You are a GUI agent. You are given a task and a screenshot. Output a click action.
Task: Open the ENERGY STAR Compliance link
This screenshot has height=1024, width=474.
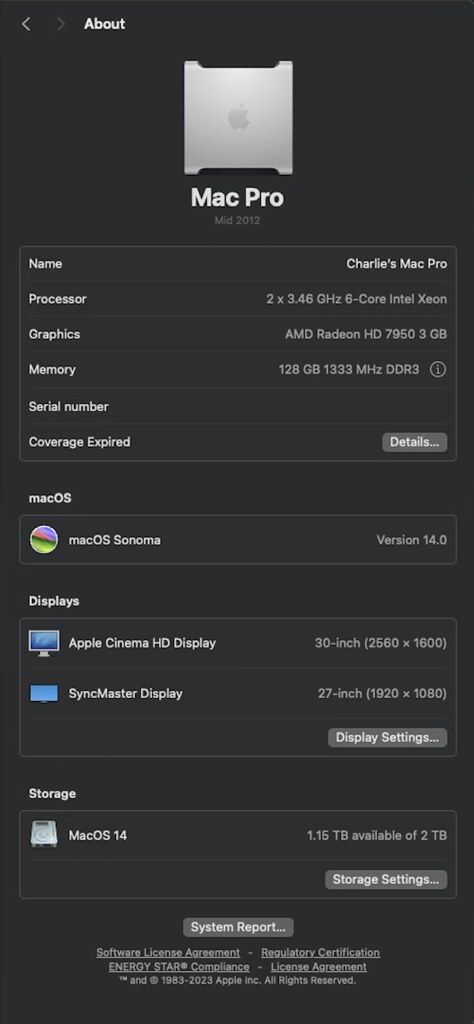click(x=179, y=967)
